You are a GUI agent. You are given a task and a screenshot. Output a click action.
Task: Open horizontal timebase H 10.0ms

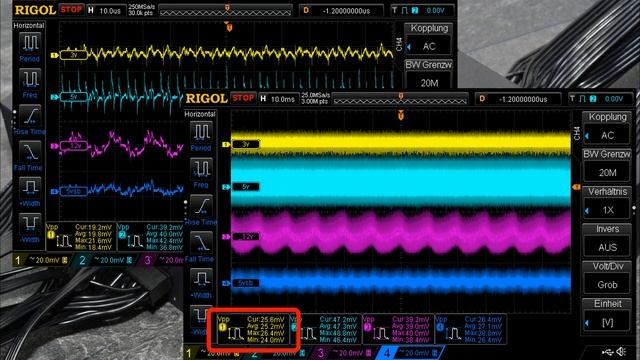pos(278,99)
